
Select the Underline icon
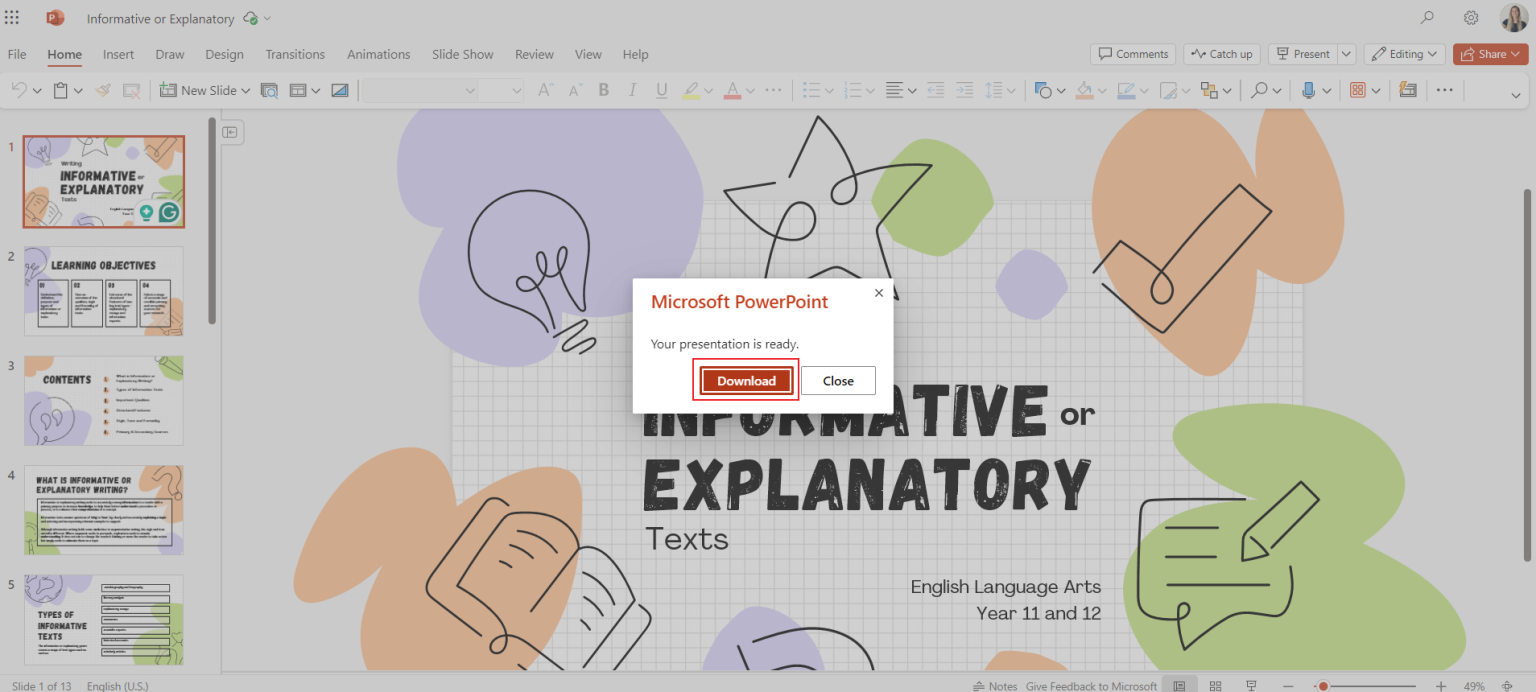(x=661, y=90)
